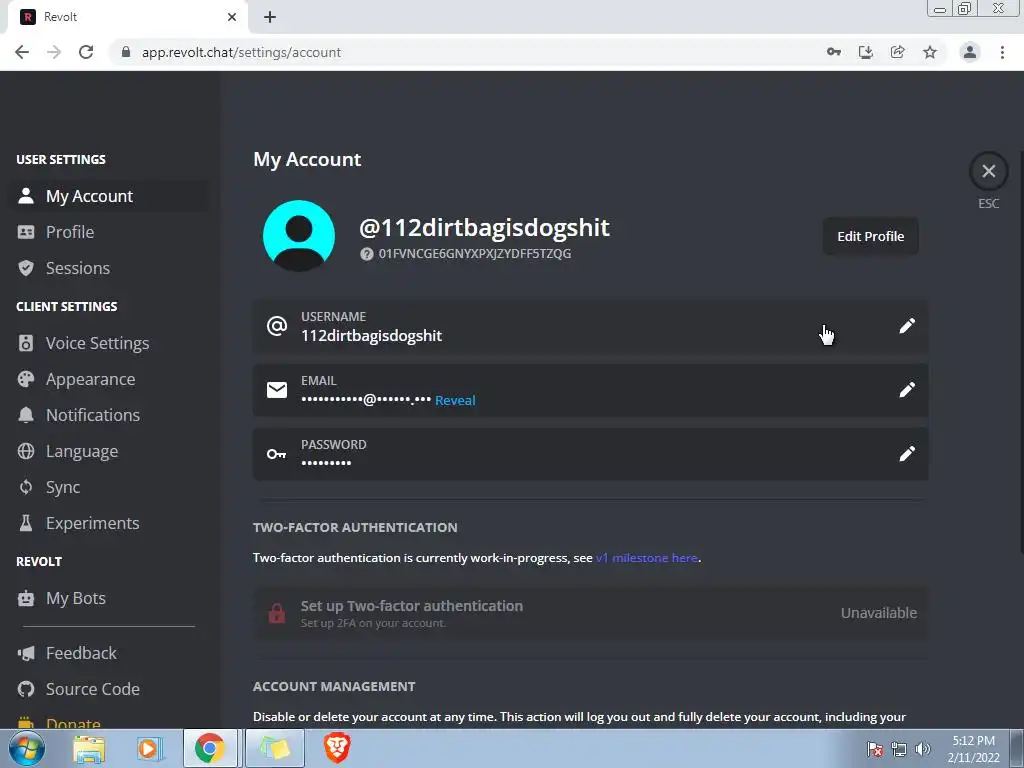The height and width of the screenshot is (768, 1024).
Task: Click the @ icon in Username row
Action: 277,326
